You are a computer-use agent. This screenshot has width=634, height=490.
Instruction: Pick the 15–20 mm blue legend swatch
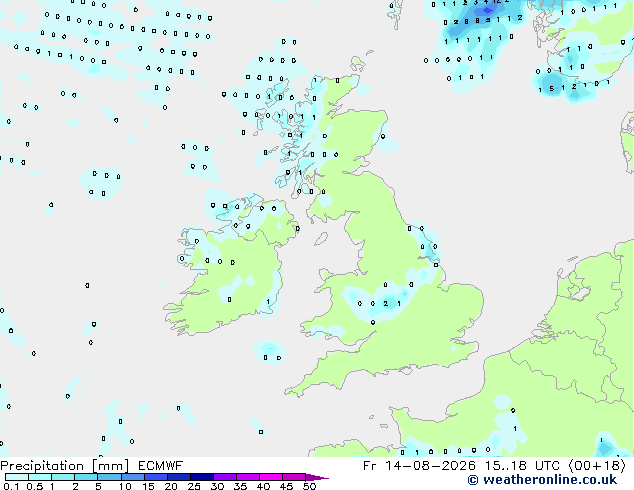(155, 477)
